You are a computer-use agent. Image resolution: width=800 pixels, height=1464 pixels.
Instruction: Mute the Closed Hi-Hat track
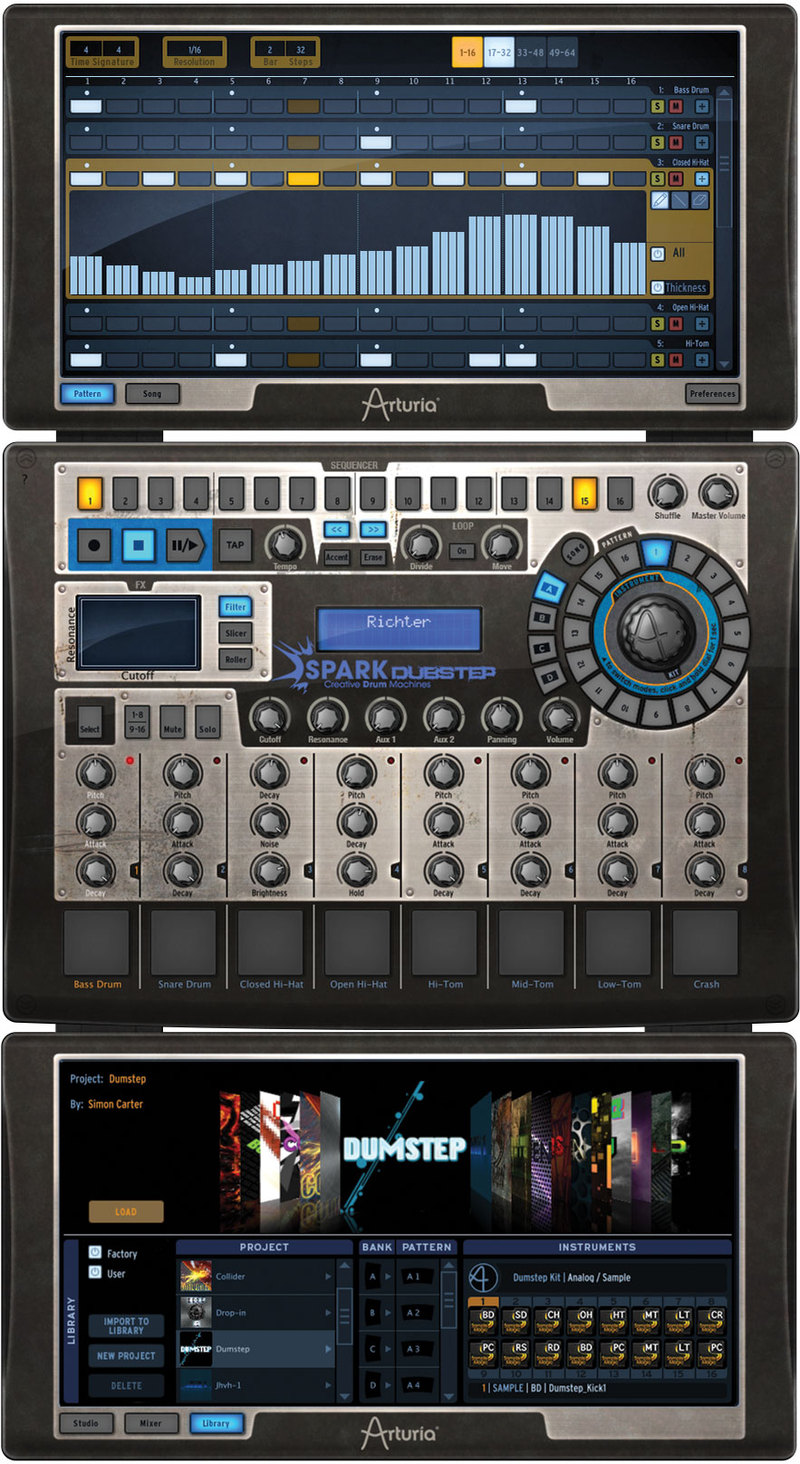[x=676, y=178]
